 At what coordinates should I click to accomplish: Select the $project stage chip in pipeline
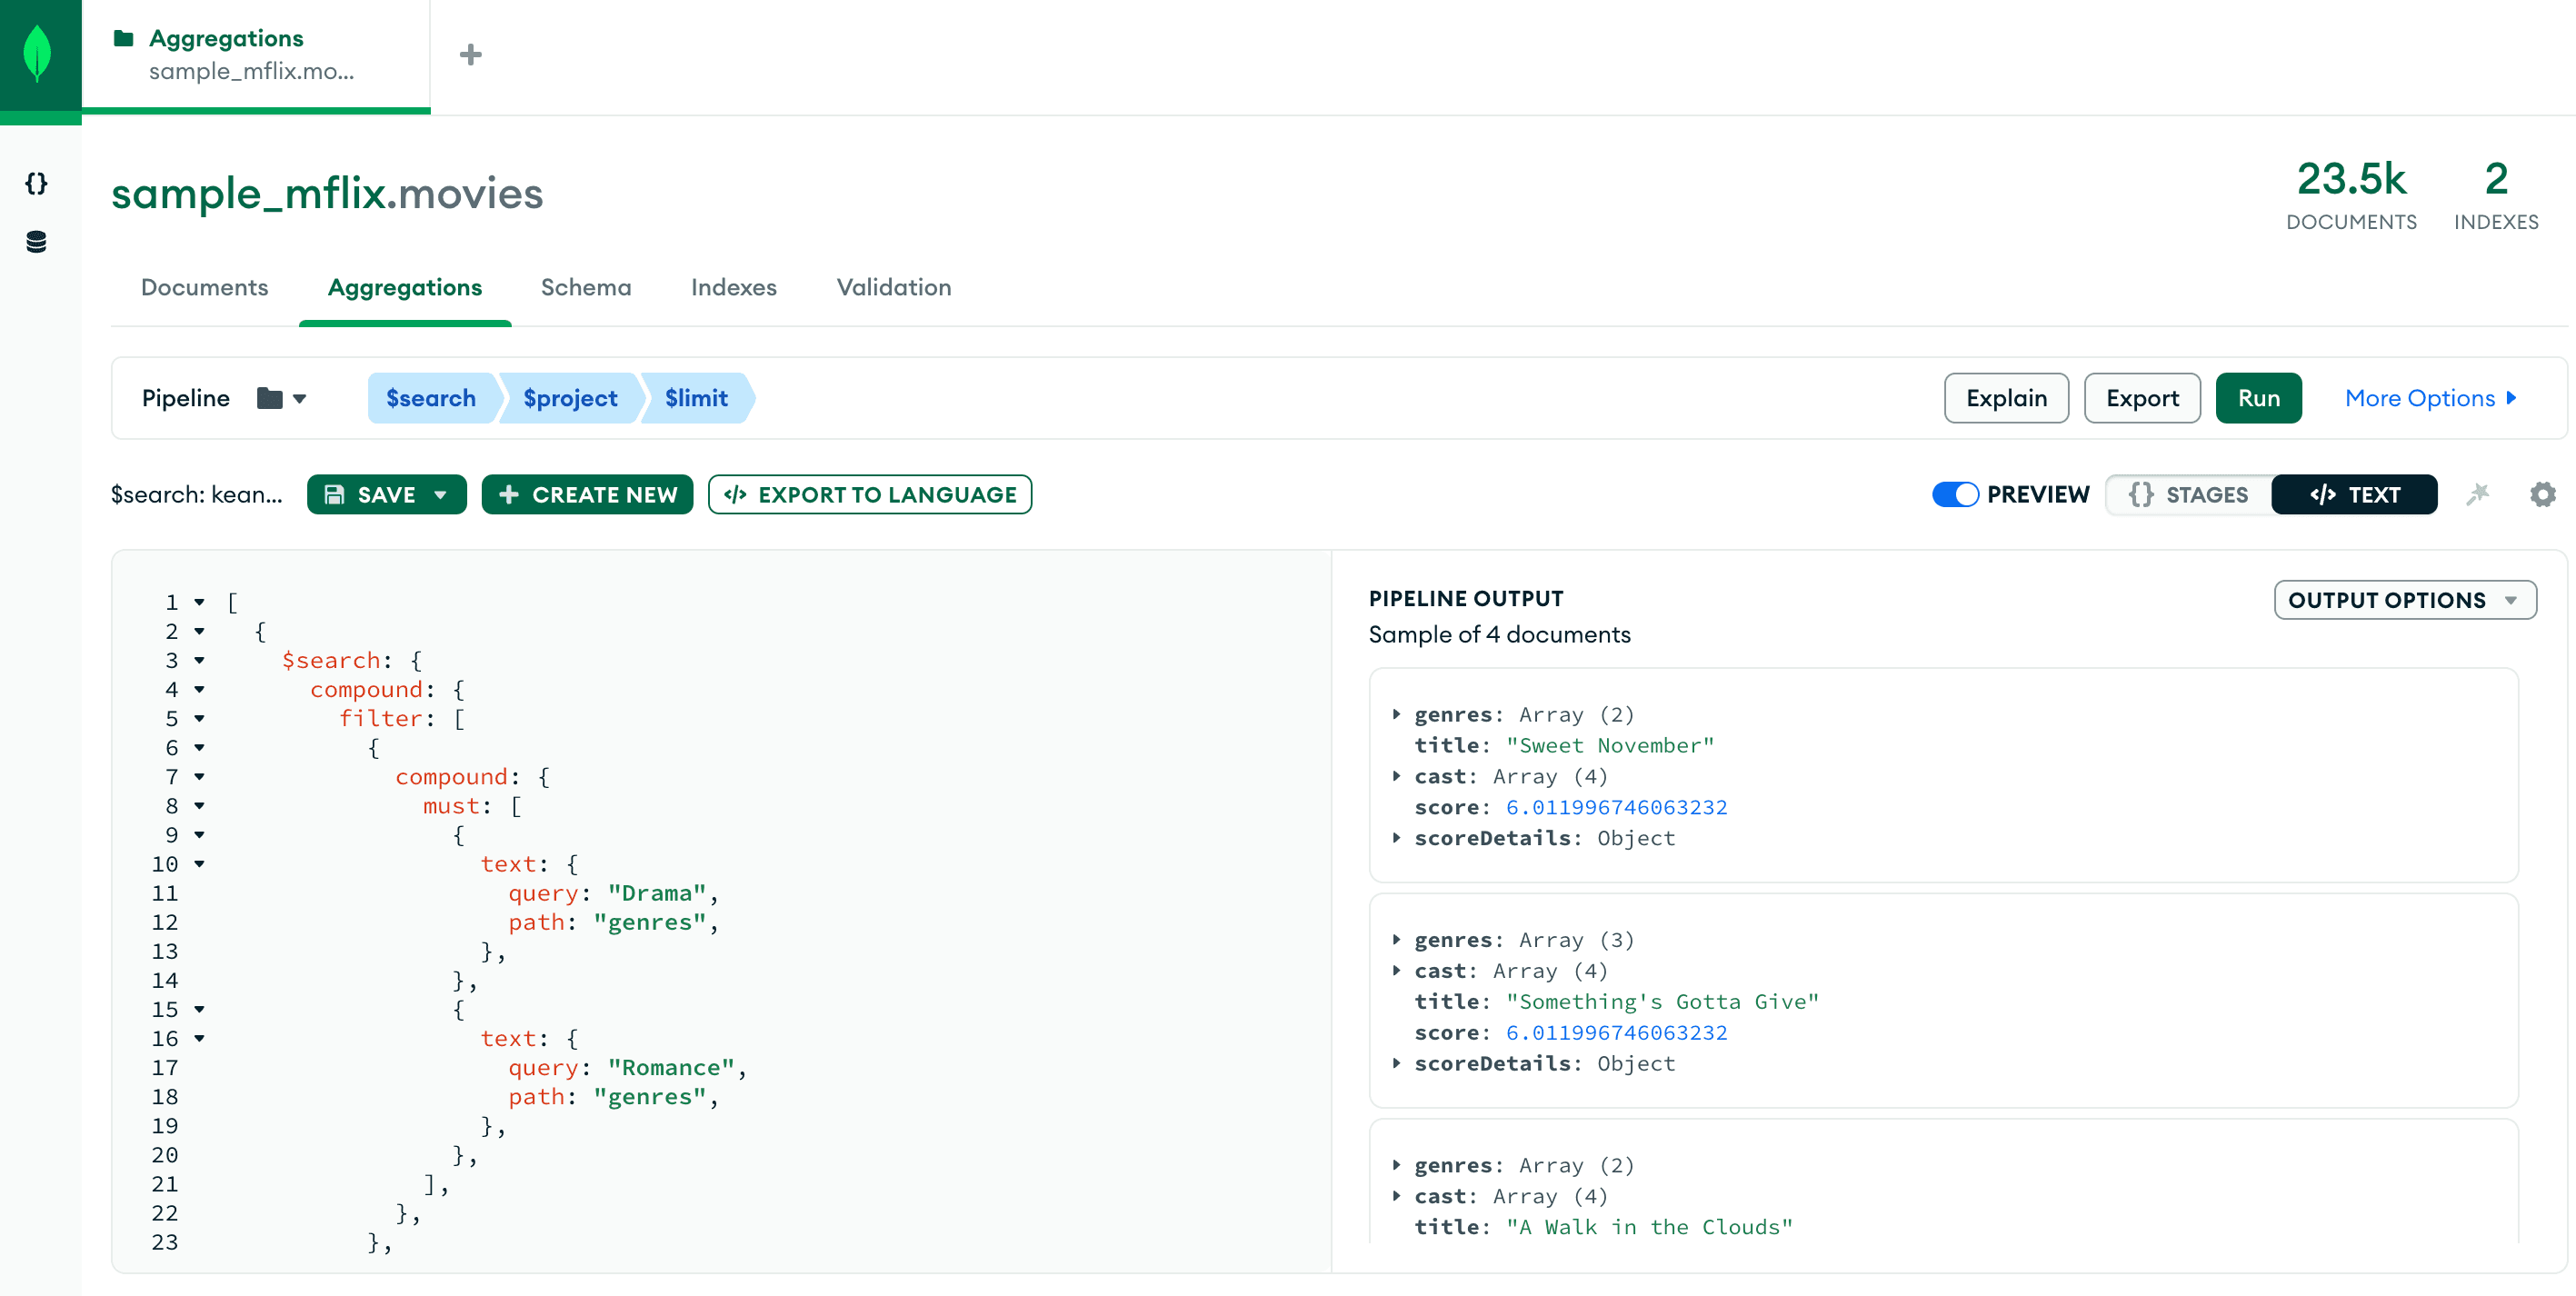pos(570,398)
